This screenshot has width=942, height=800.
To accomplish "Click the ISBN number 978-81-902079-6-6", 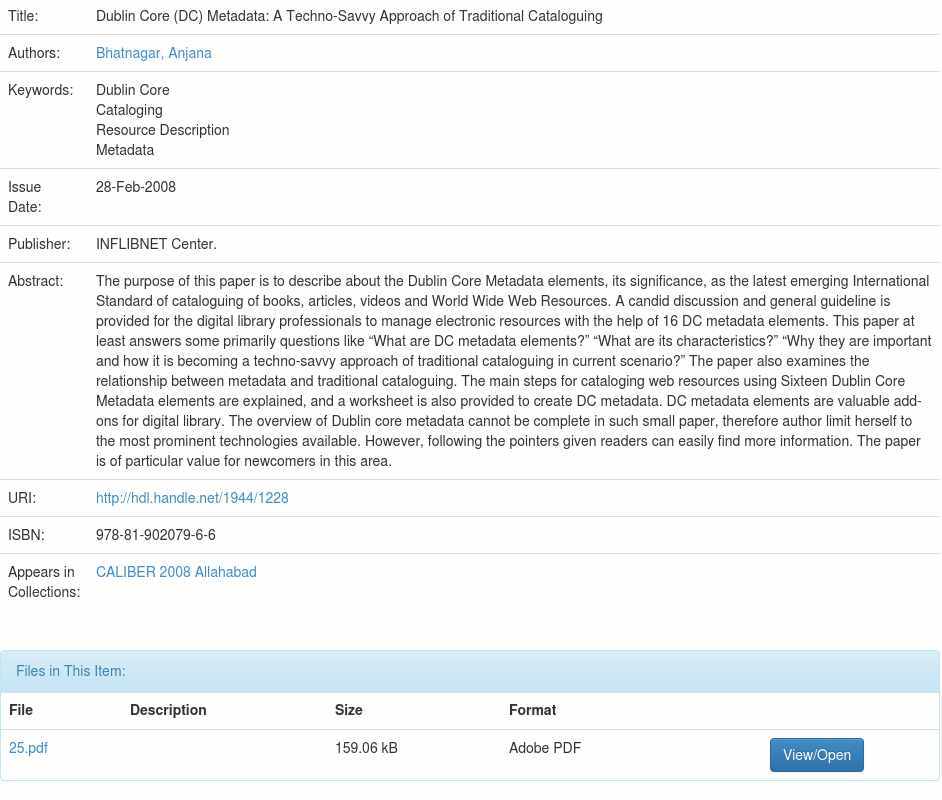I will [x=156, y=535].
